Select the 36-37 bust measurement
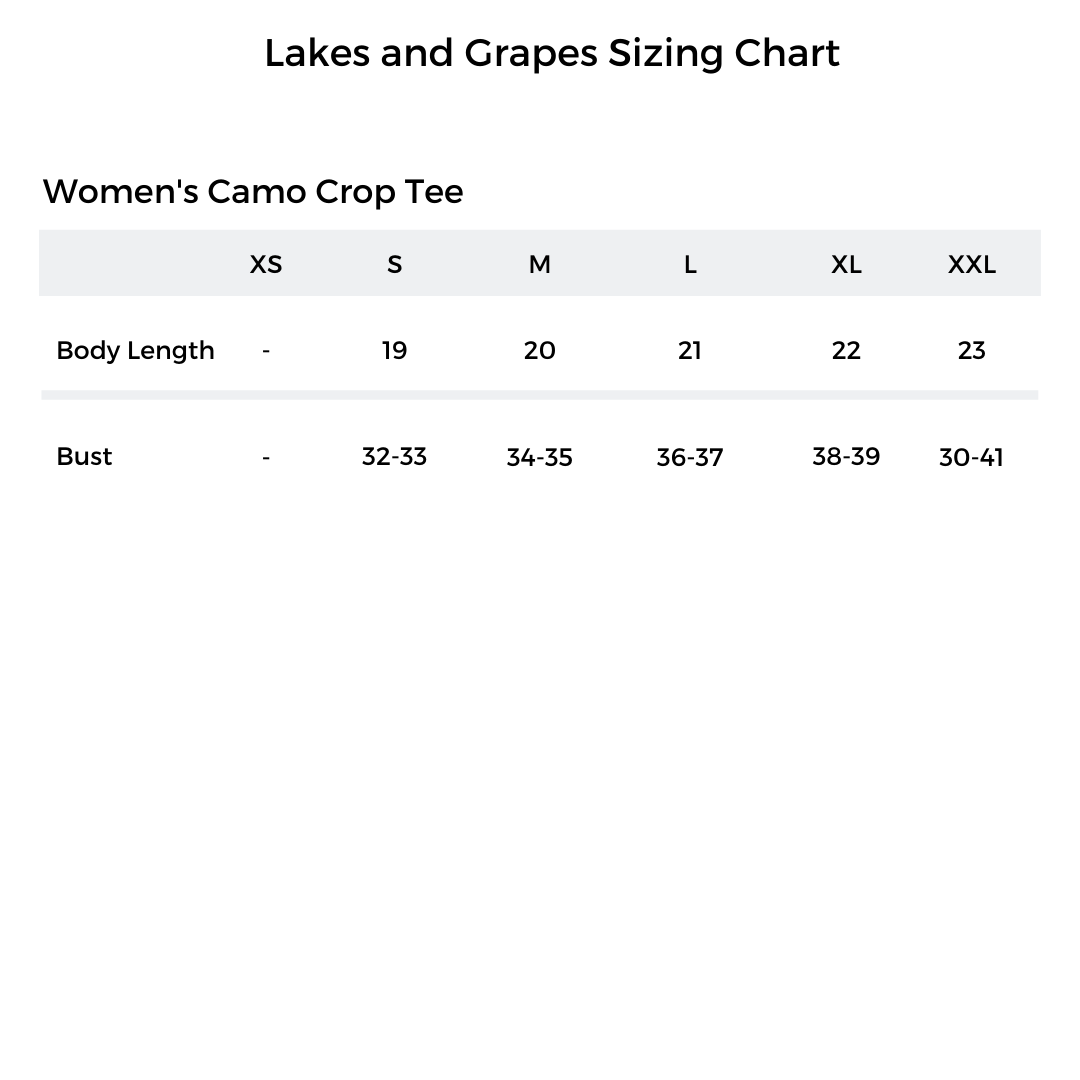 (x=690, y=457)
